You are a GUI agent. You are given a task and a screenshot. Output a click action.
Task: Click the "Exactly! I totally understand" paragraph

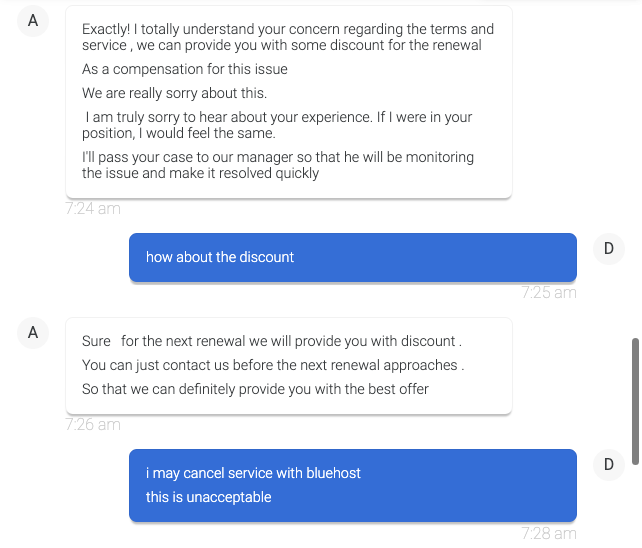click(288, 37)
